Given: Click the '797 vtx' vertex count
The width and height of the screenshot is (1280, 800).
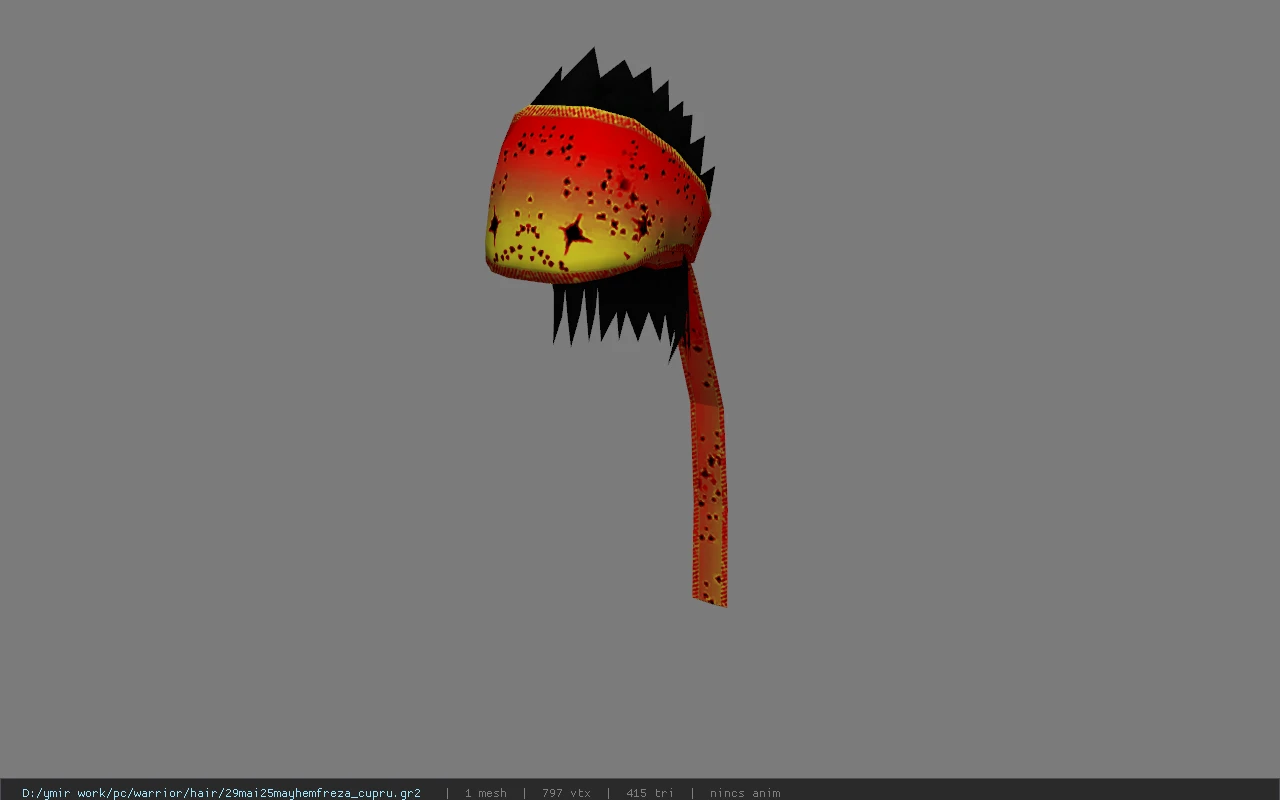Looking at the screenshot, I should tap(566, 793).
